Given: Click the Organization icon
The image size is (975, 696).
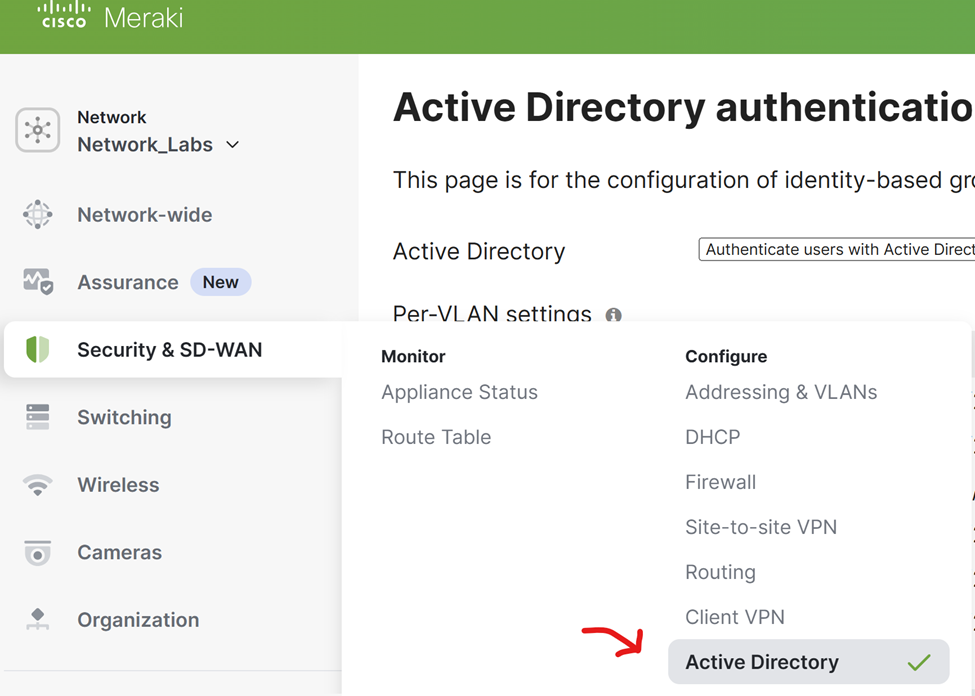Looking at the screenshot, I should pos(38,619).
